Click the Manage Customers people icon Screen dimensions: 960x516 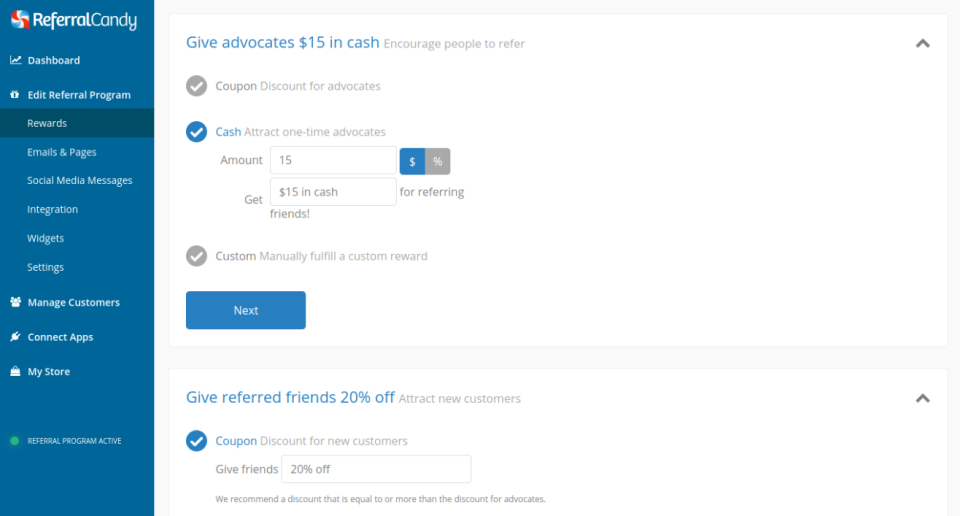pos(15,302)
